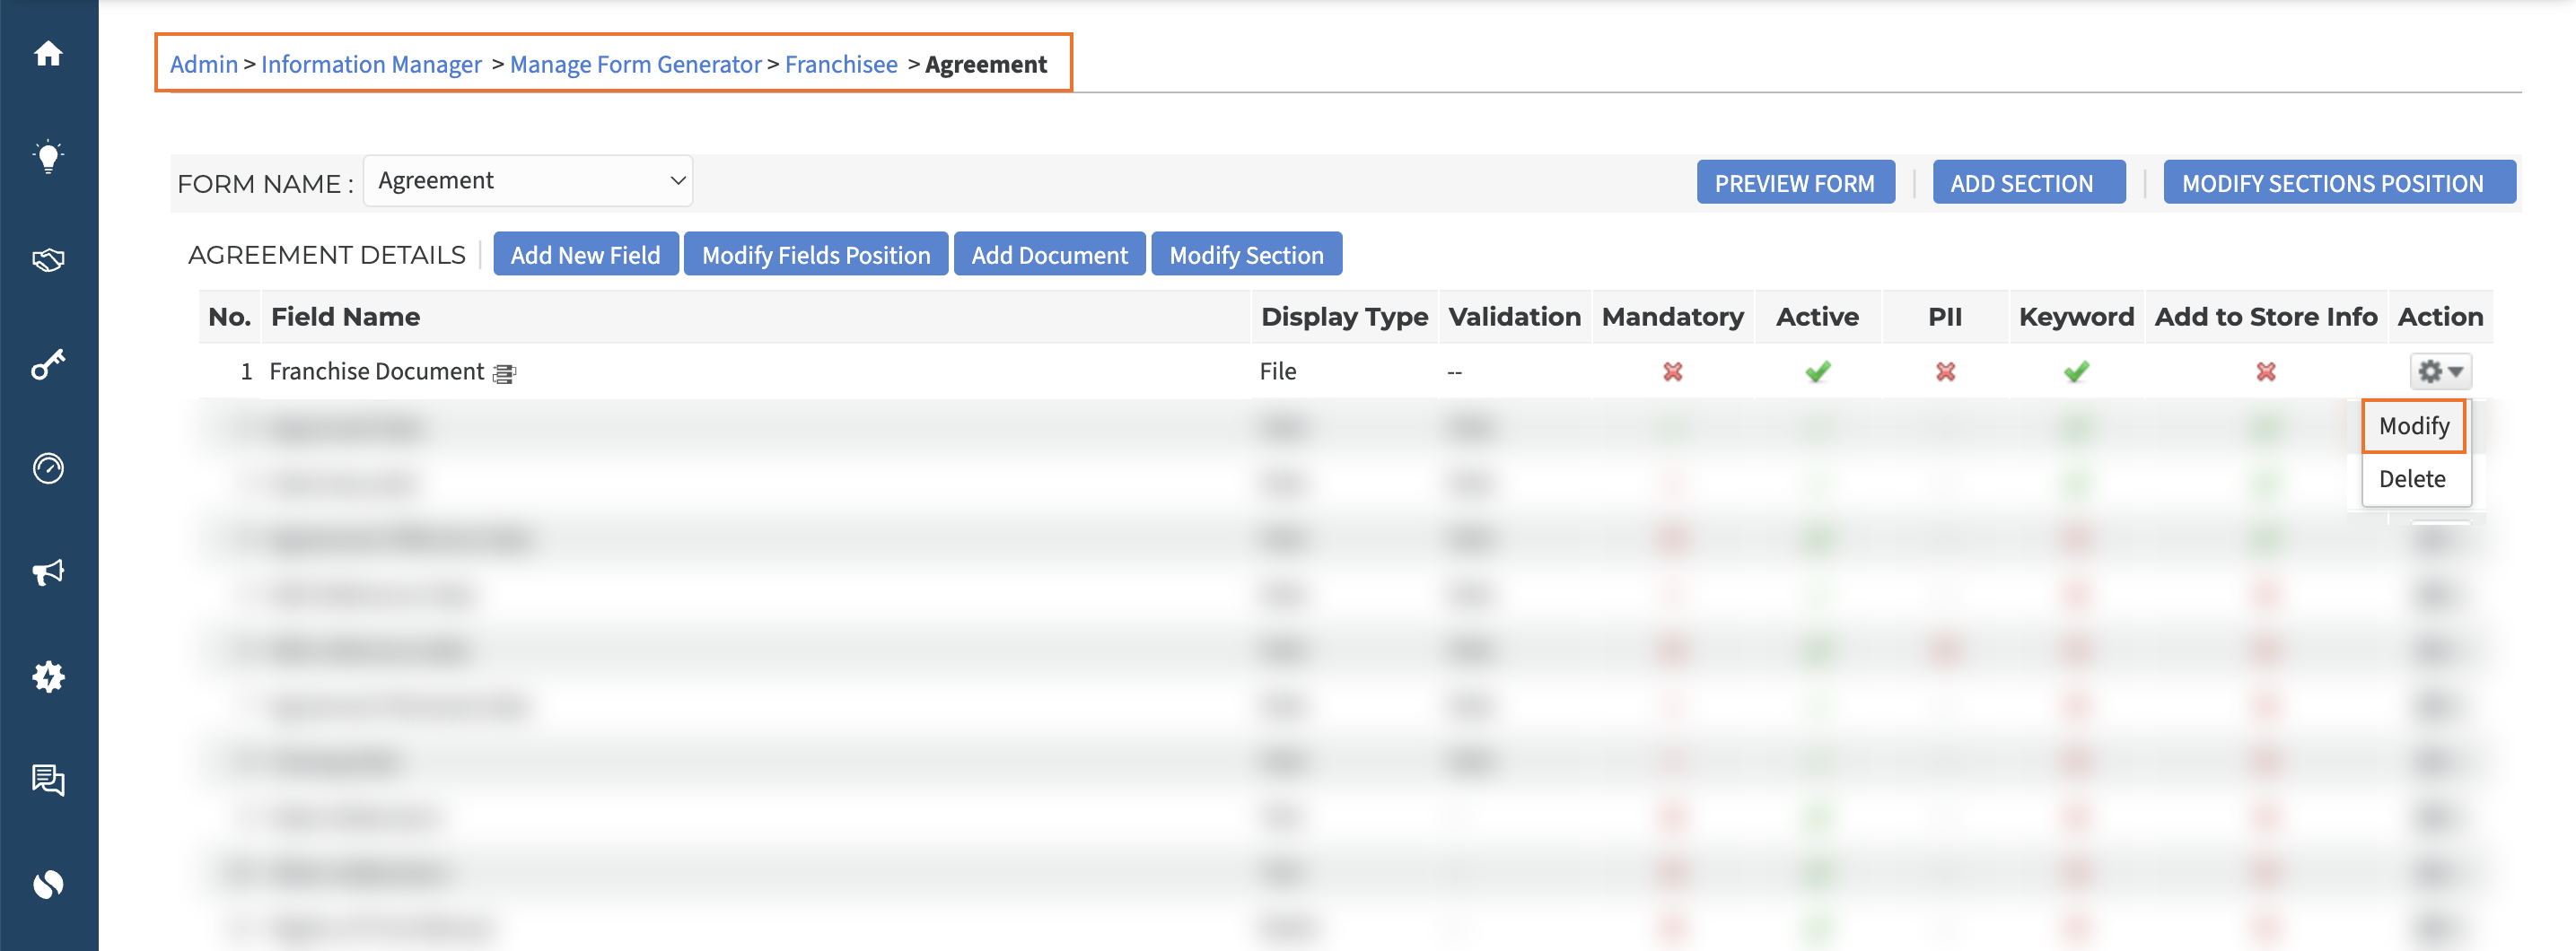Open the Manage Form Generator breadcrumb link
Screen dimensions: 2576x951
pyautogui.click(x=635, y=64)
